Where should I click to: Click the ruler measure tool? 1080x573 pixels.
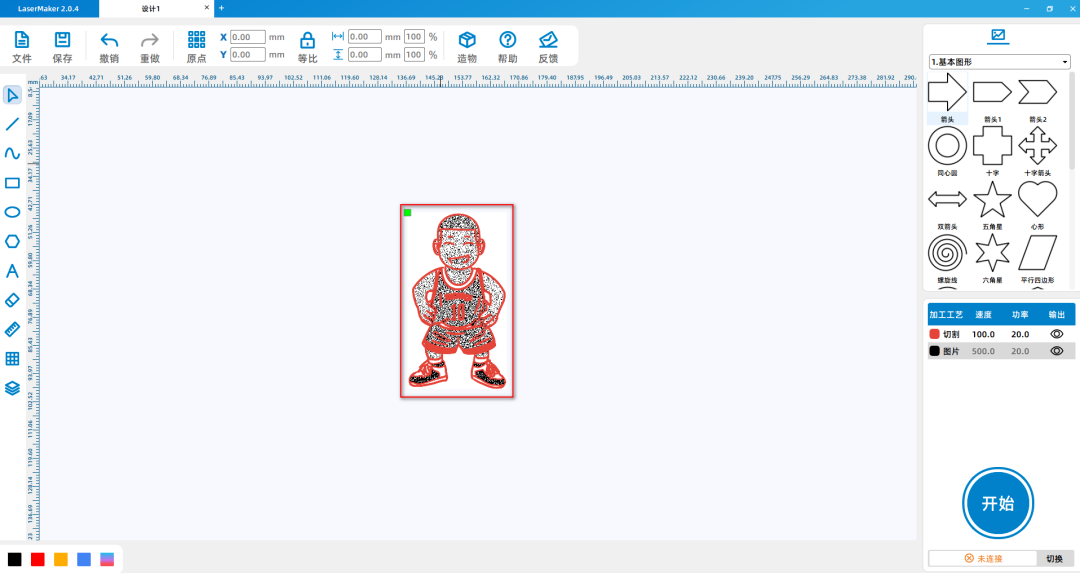tap(12, 329)
